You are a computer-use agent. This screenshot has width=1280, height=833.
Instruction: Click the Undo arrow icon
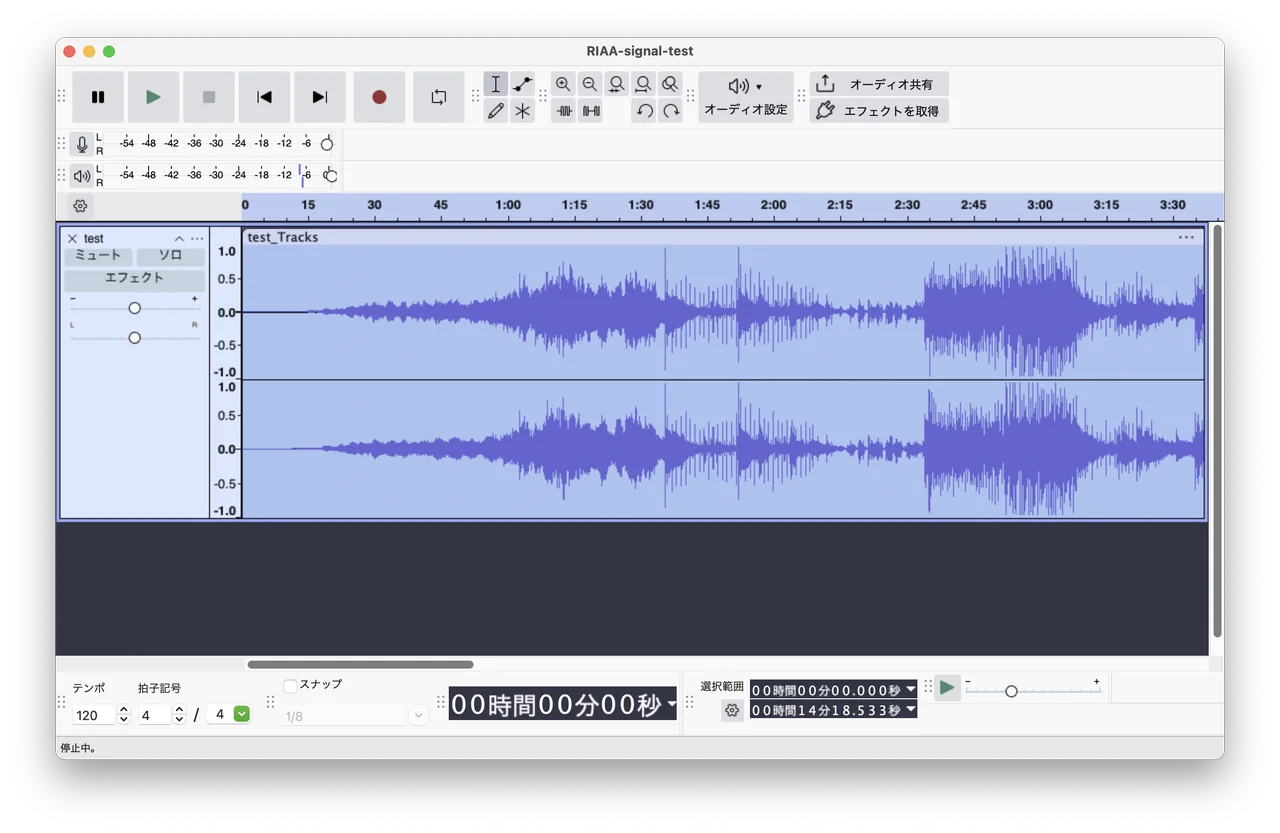coord(644,111)
